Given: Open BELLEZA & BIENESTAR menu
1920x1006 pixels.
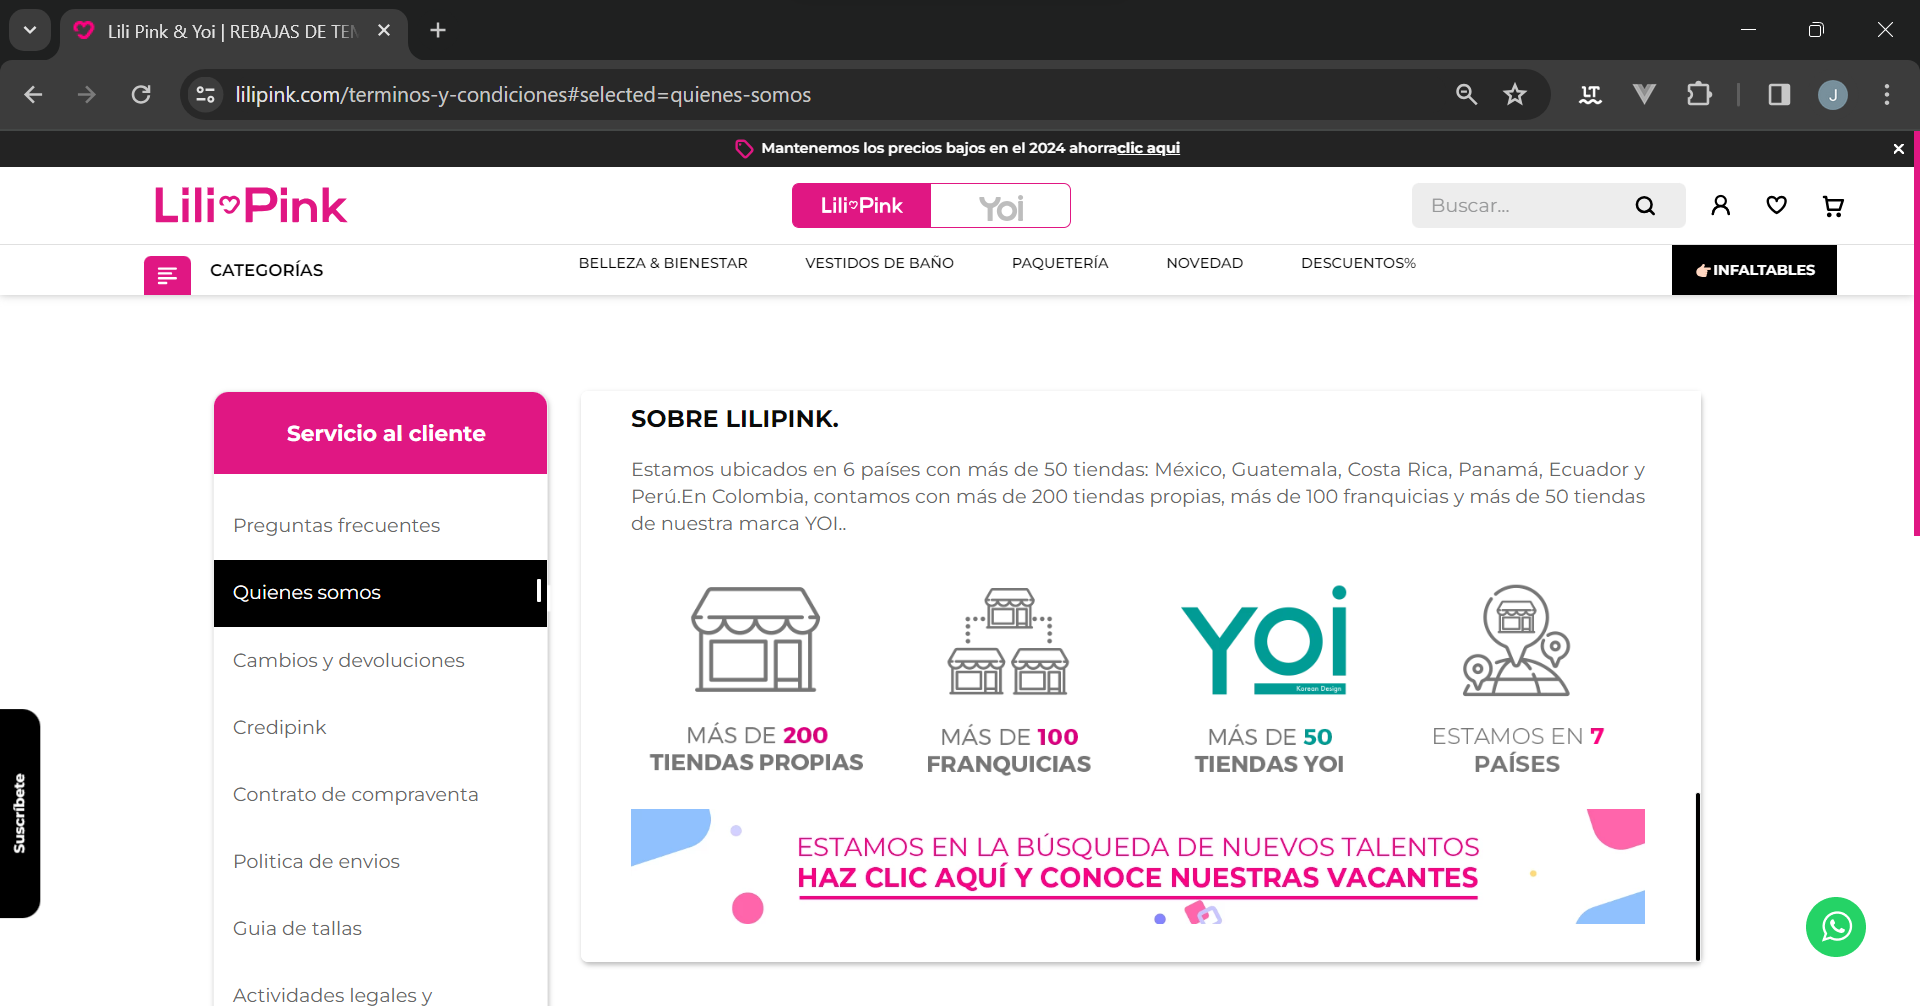Looking at the screenshot, I should click(663, 263).
